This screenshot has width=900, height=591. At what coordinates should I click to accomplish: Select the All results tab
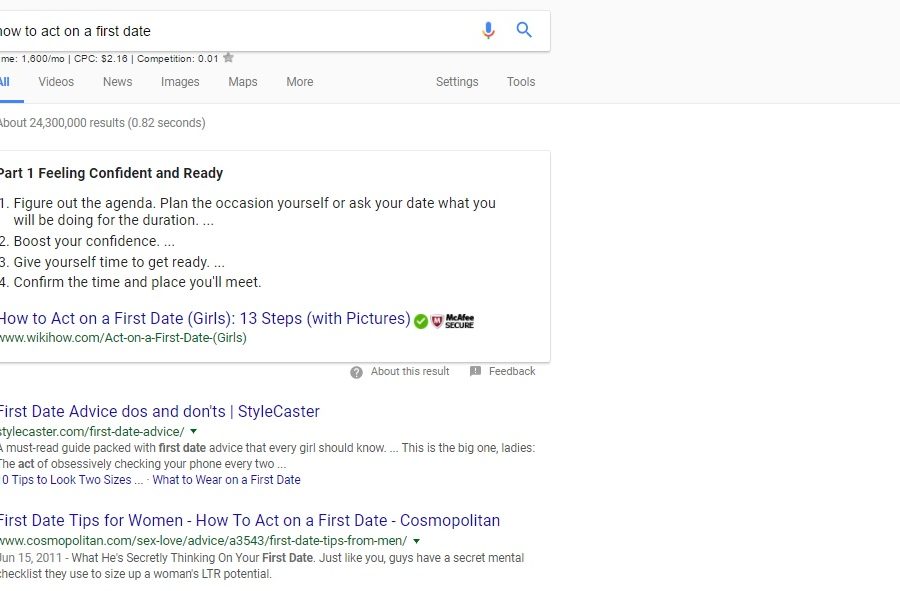[x=5, y=81]
